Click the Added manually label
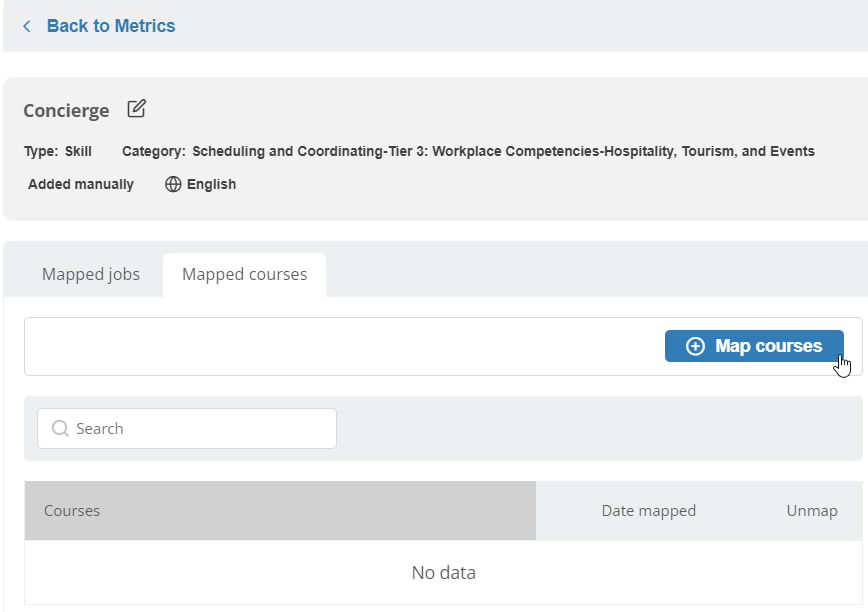Viewport: 868px width, 612px height. [x=81, y=184]
